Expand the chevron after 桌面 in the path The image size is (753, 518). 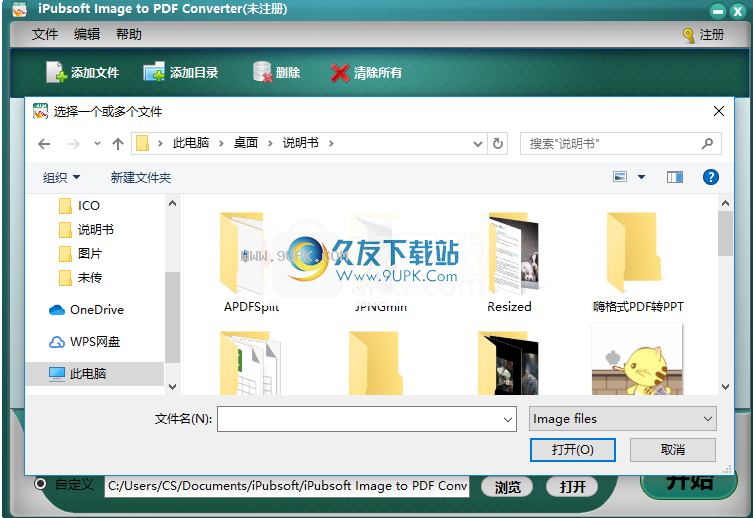click(x=270, y=144)
